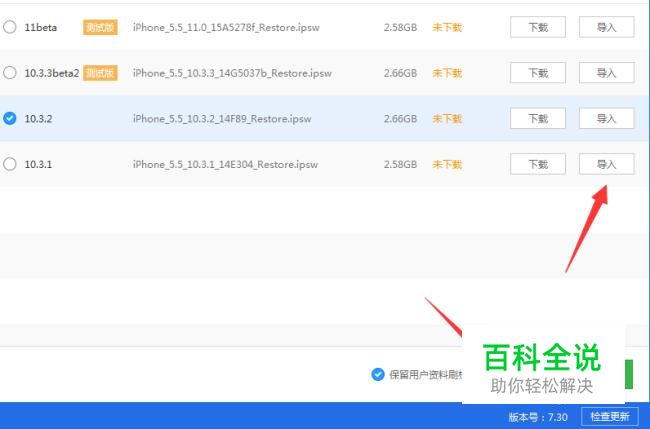Click 导入 for the 10.3.1 firmware
This screenshot has height=429, width=650.
[x=606, y=164]
